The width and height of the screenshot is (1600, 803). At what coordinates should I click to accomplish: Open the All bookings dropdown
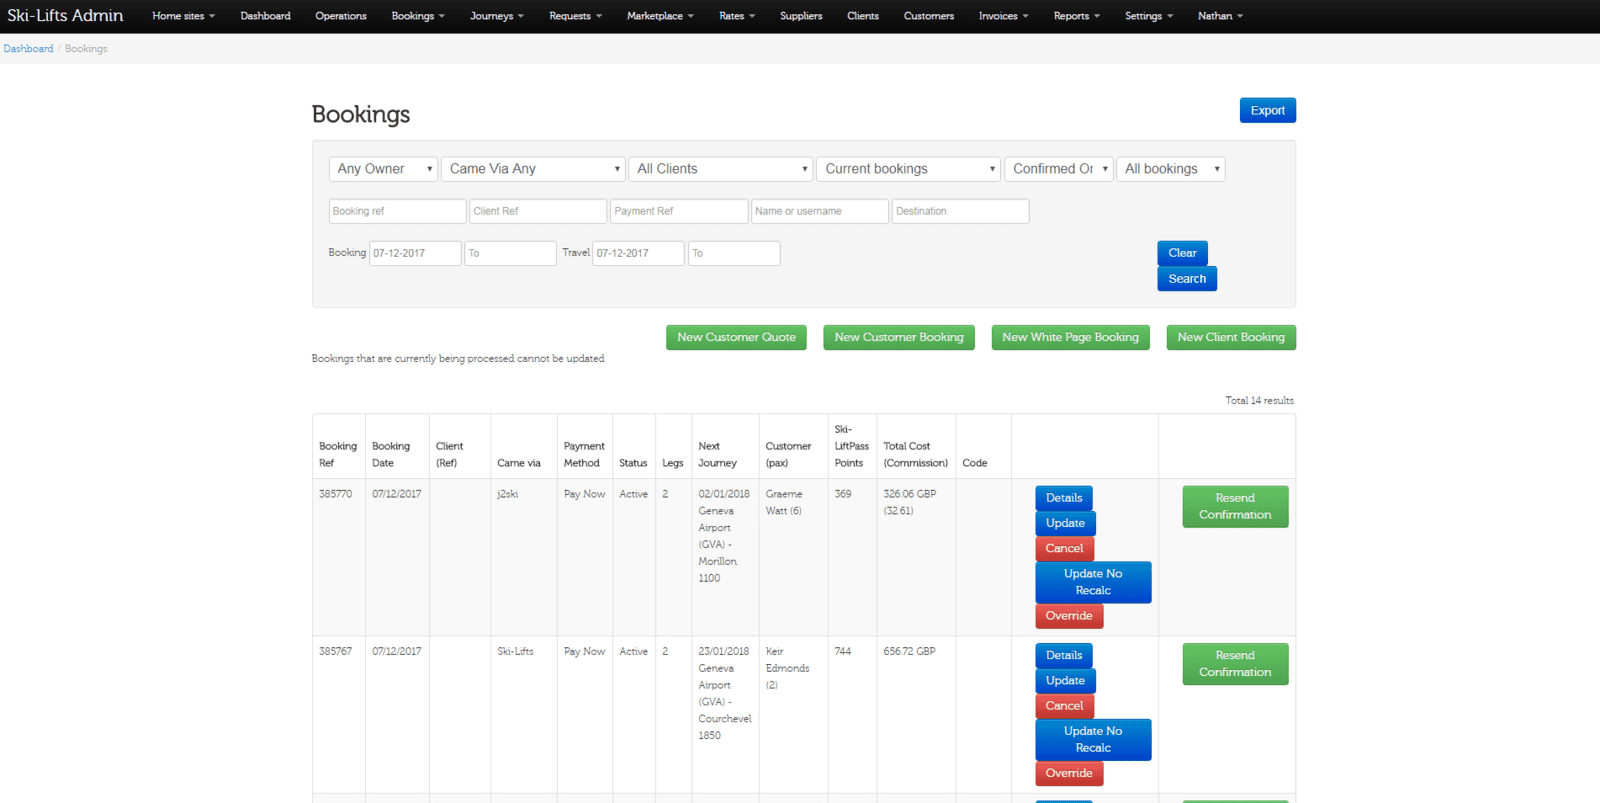coord(1171,169)
